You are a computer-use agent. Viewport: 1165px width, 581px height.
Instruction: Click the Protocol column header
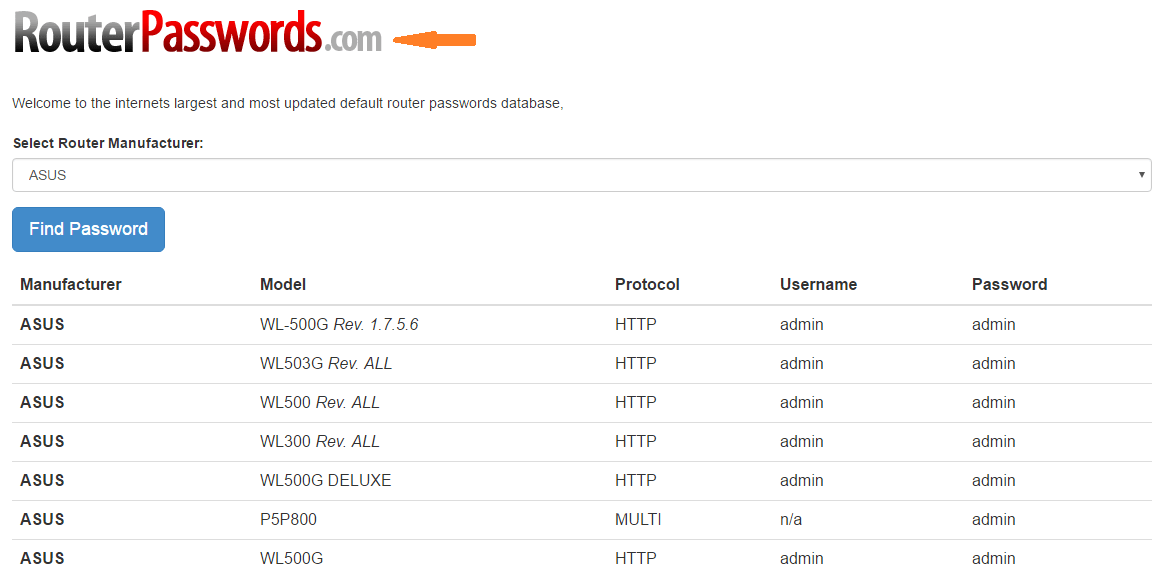coord(647,284)
